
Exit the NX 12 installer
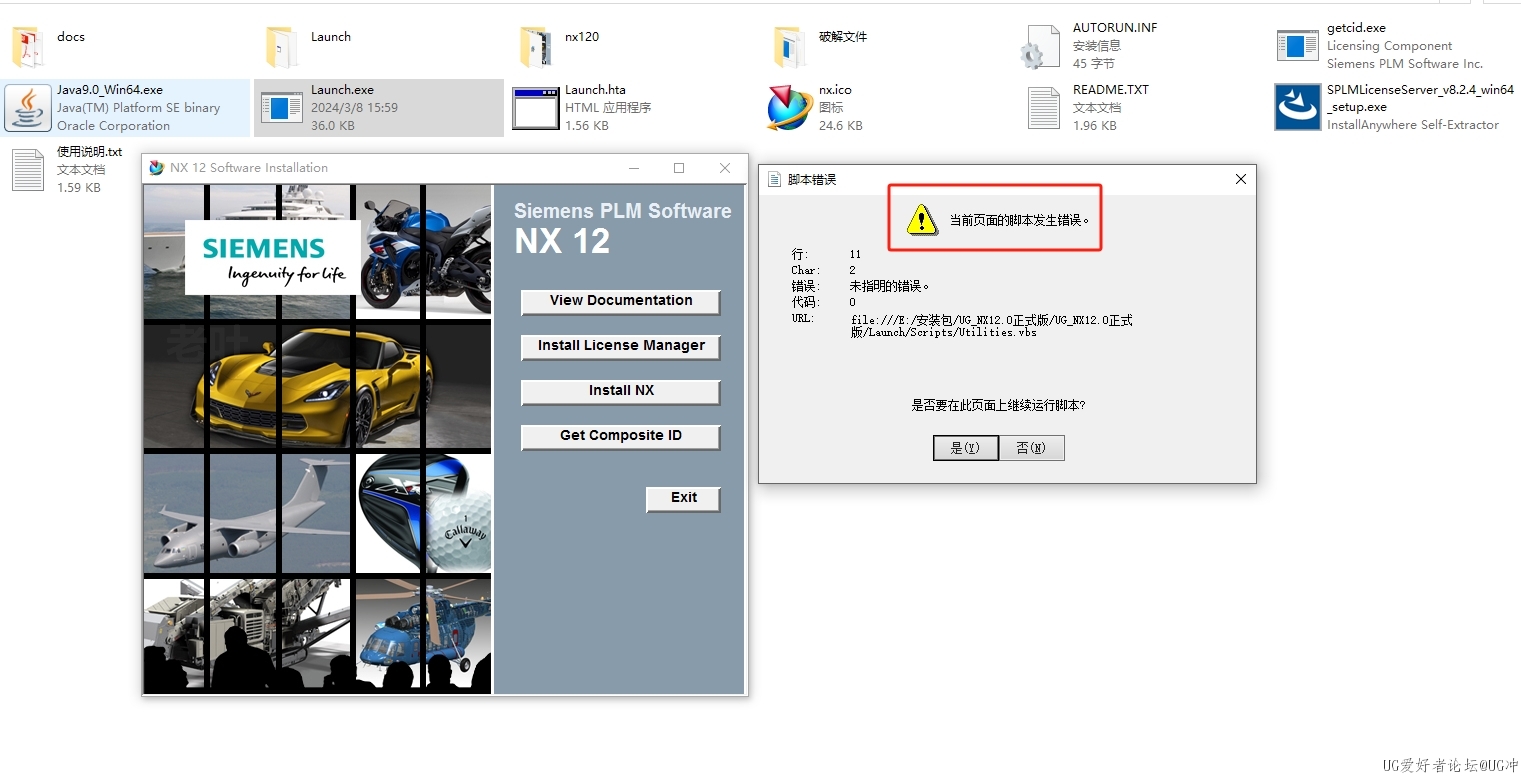coord(684,498)
